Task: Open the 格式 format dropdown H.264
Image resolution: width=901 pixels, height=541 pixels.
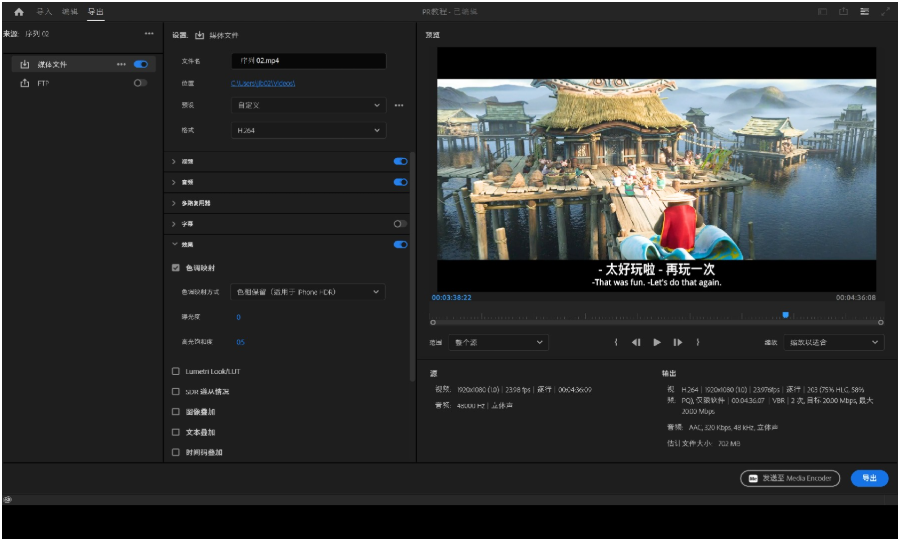Action: coord(309,131)
